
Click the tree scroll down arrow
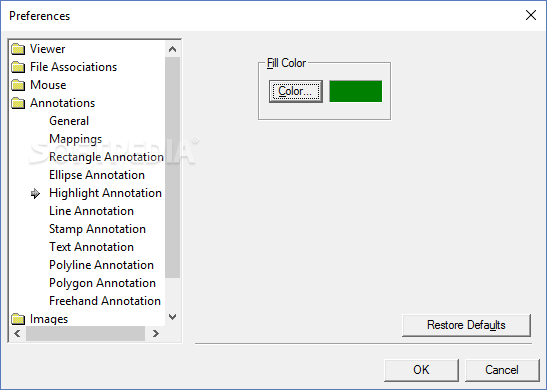[172, 317]
